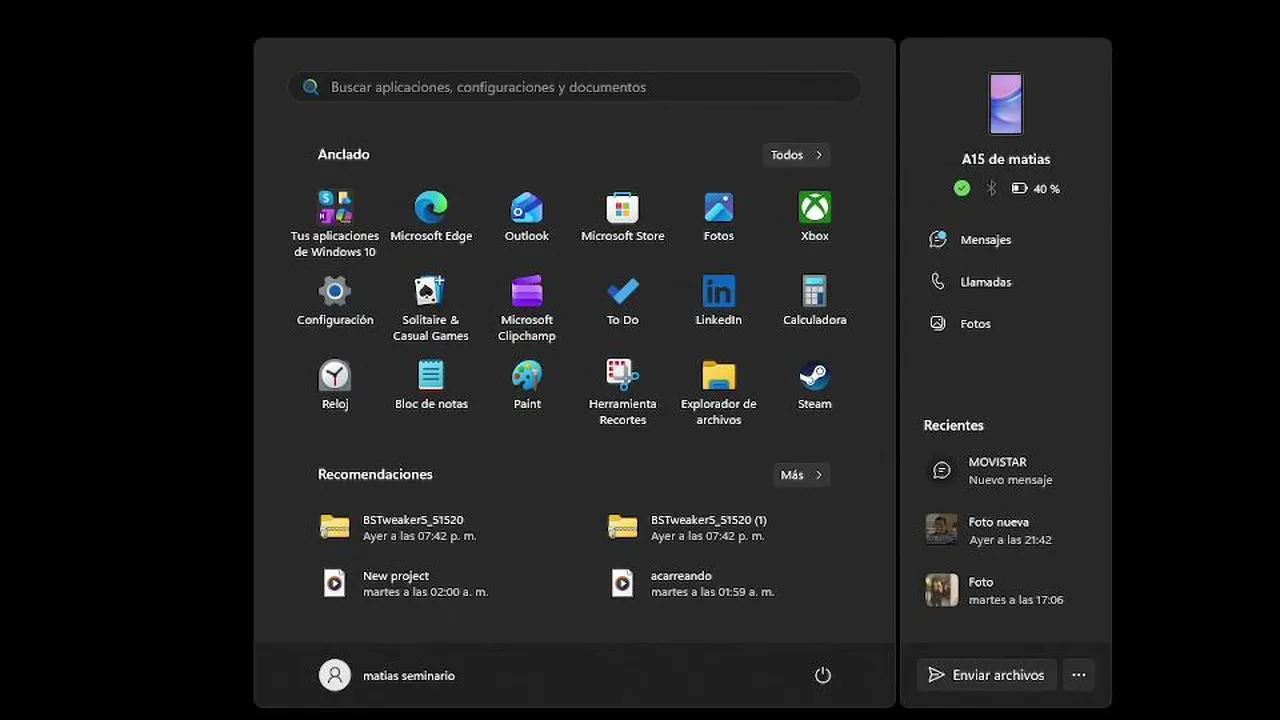The width and height of the screenshot is (1280, 720).
Task: Click the A15 de matias phone image
Action: click(x=1006, y=103)
